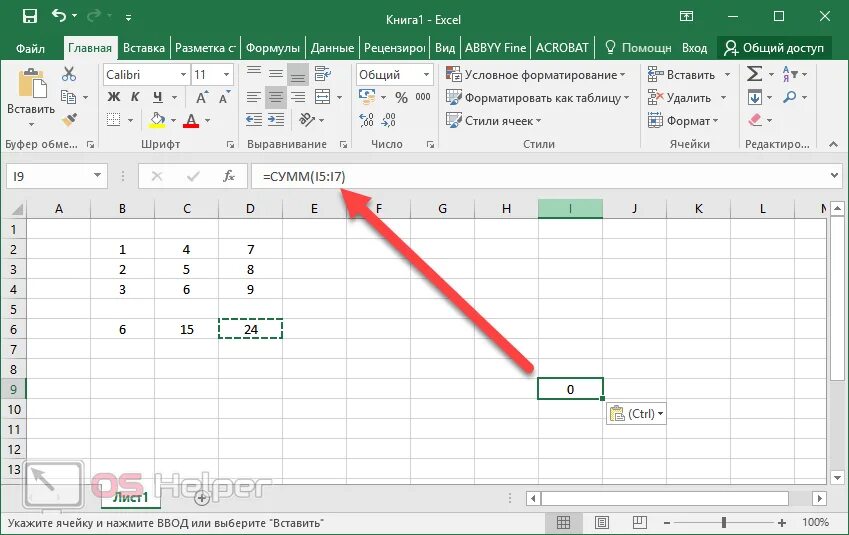Open Стили ячеек gallery
Viewport: 849px width, 535px height.
tap(493, 121)
